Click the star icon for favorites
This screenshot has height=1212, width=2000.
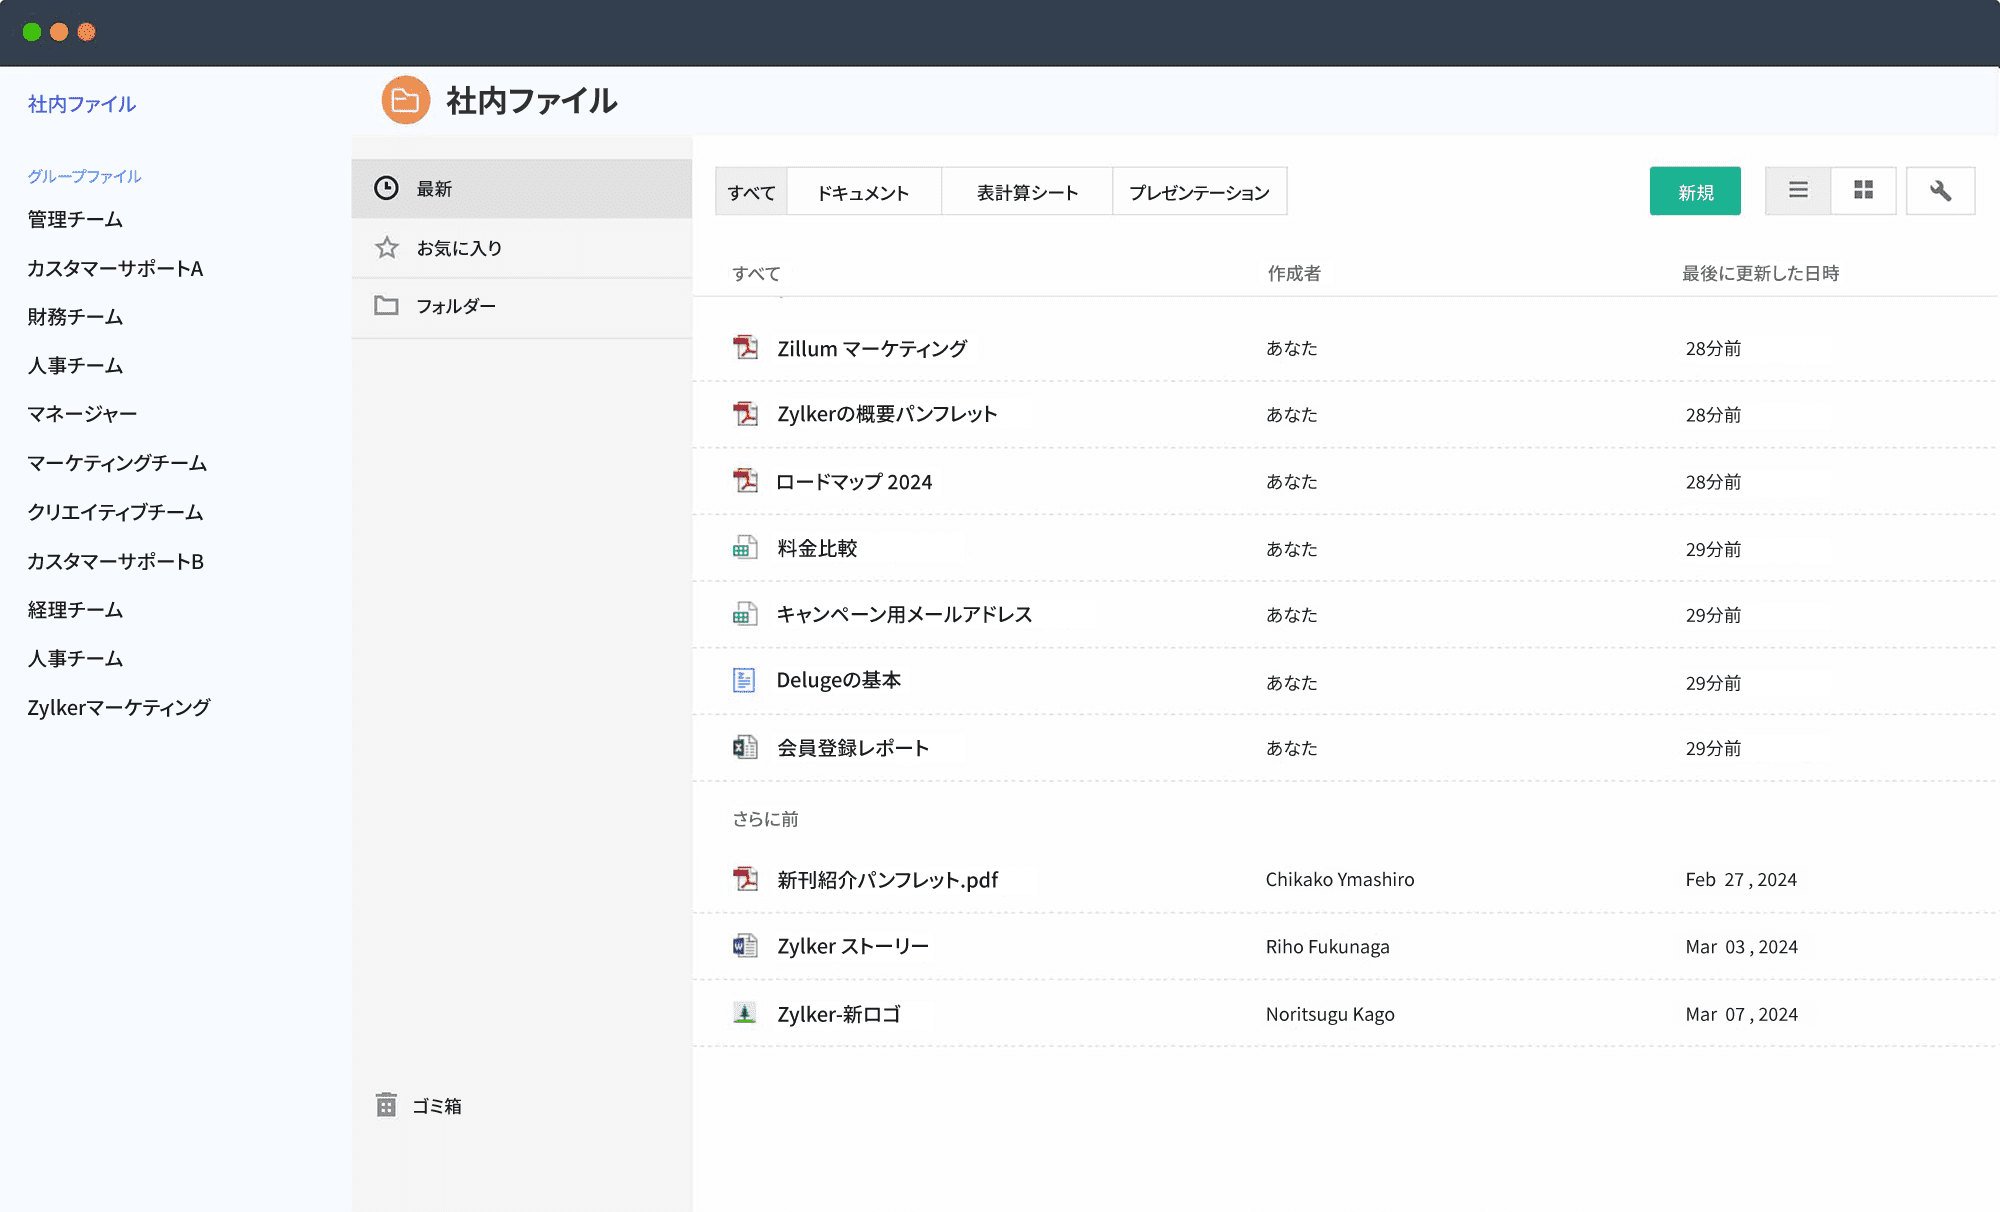[x=386, y=248]
